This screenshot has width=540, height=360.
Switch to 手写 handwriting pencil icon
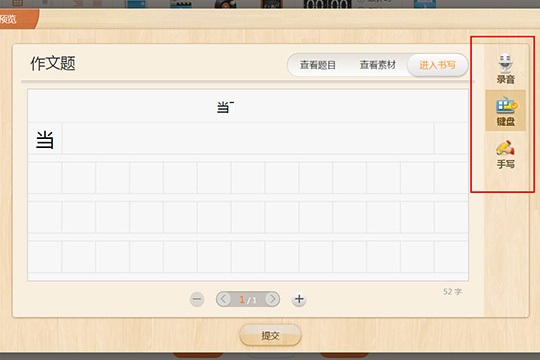(x=505, y=154)
